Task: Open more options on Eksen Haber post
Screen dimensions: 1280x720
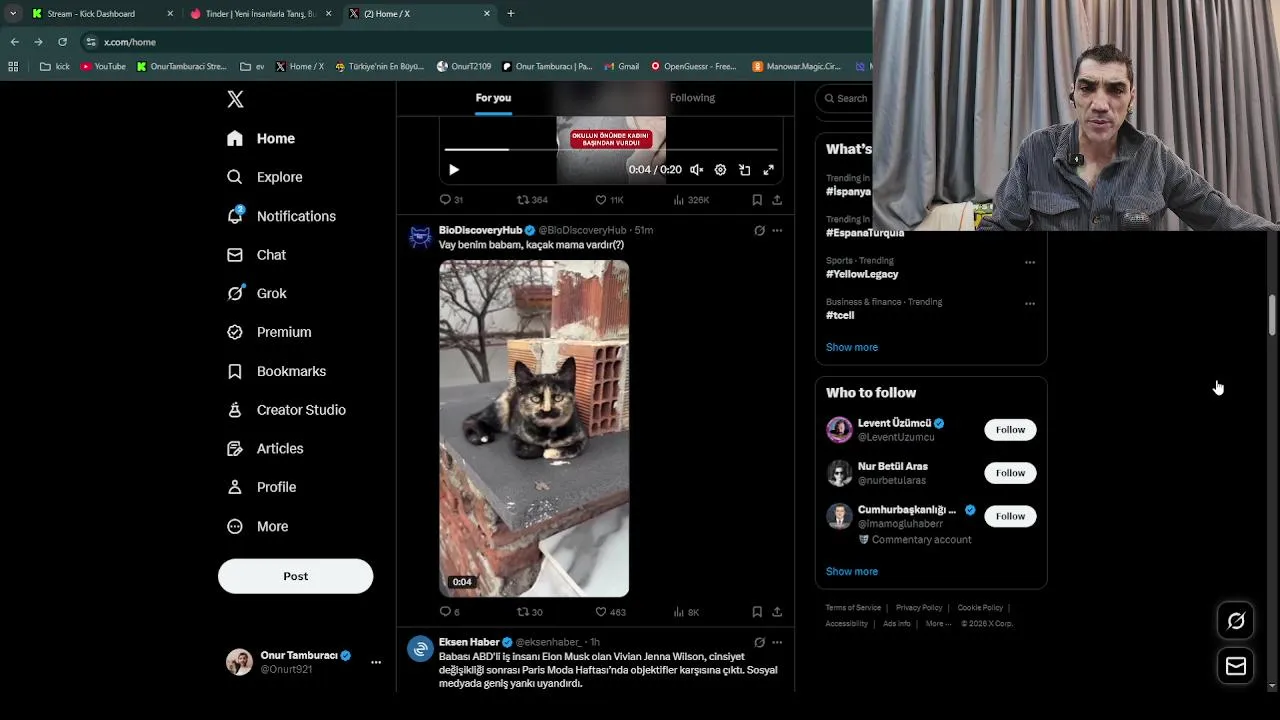Action: click(777, 642)
